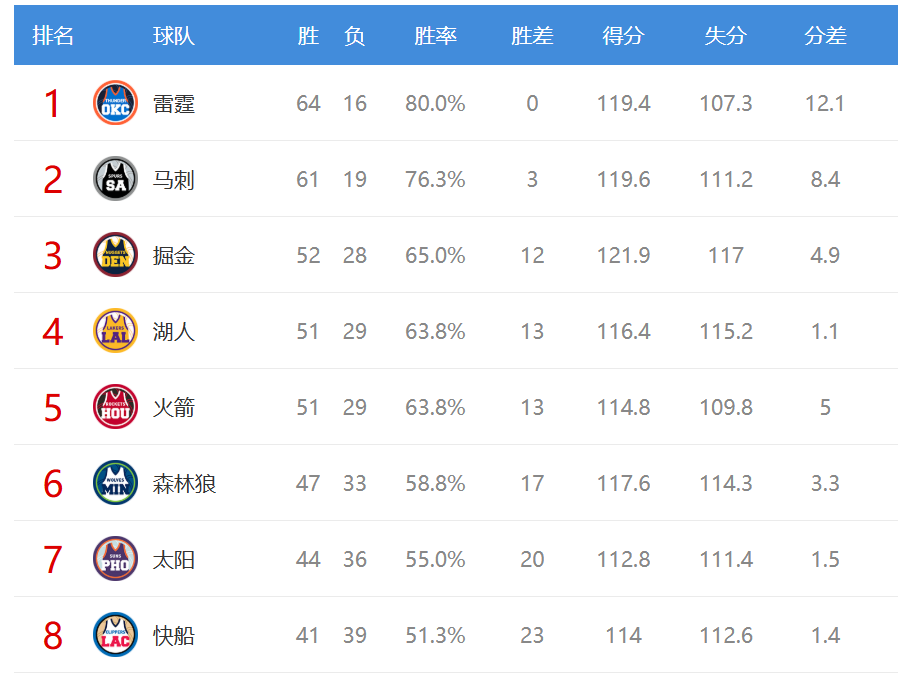Sort by the 胜率 column header
Image resolution: width=898 pixels, height=675 pixels.
[435, 36]
